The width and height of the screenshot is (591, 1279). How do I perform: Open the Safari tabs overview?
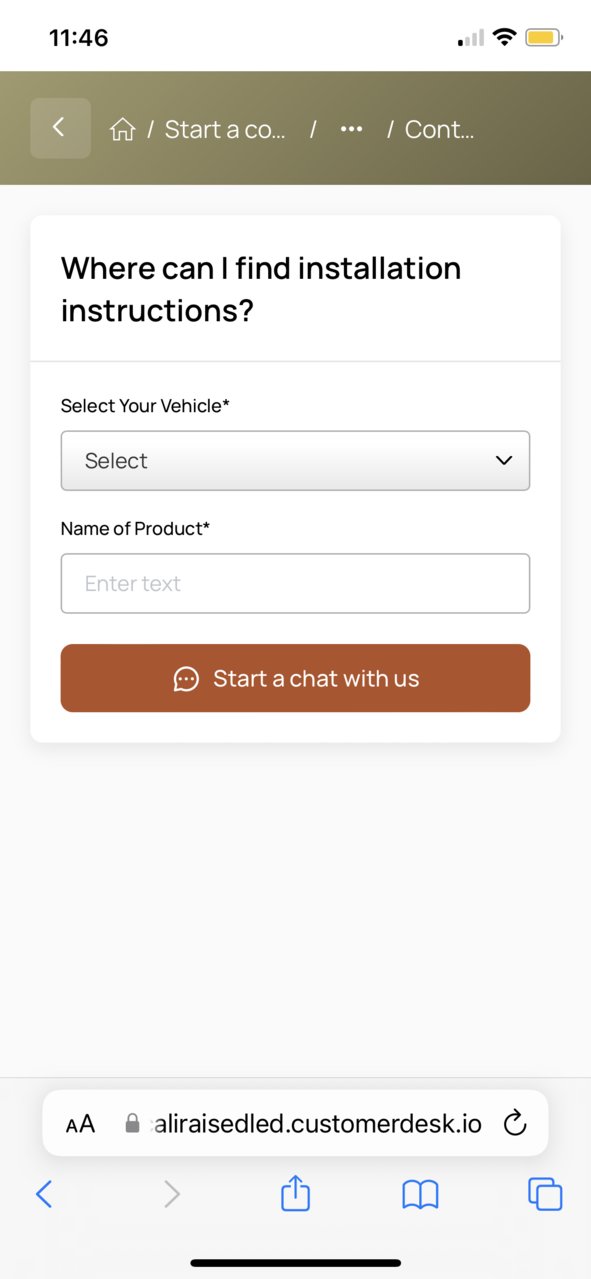(545, 1194)
